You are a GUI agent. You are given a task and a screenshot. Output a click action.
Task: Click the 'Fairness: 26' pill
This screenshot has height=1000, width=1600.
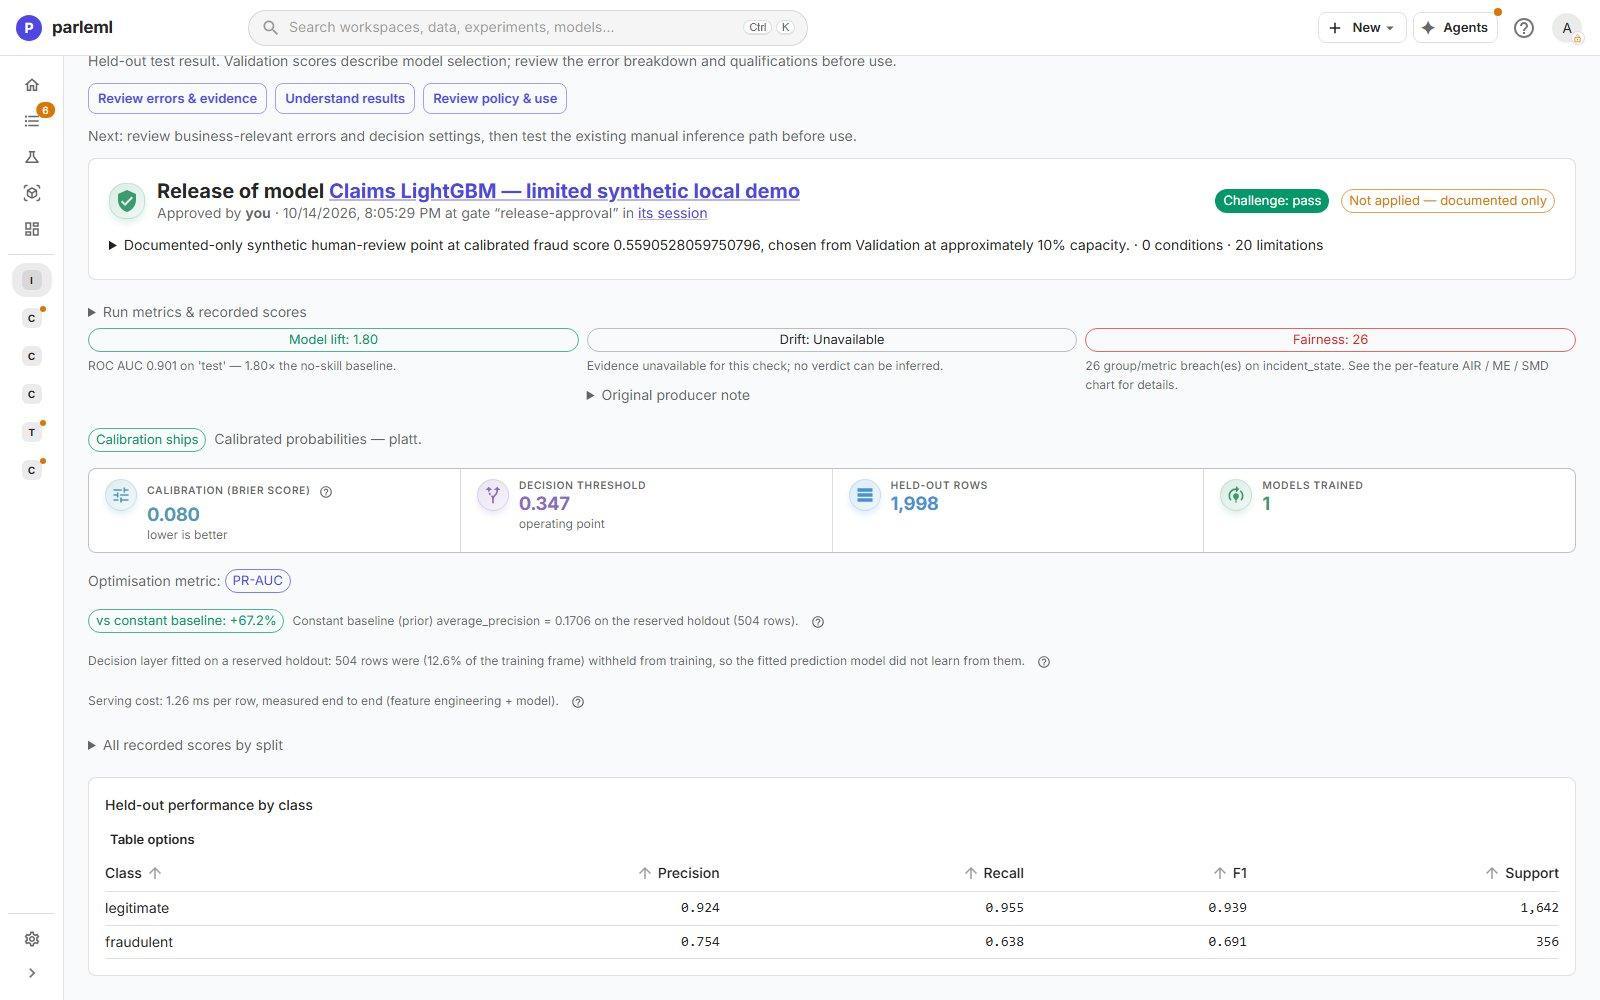(x=1330, y=340)
